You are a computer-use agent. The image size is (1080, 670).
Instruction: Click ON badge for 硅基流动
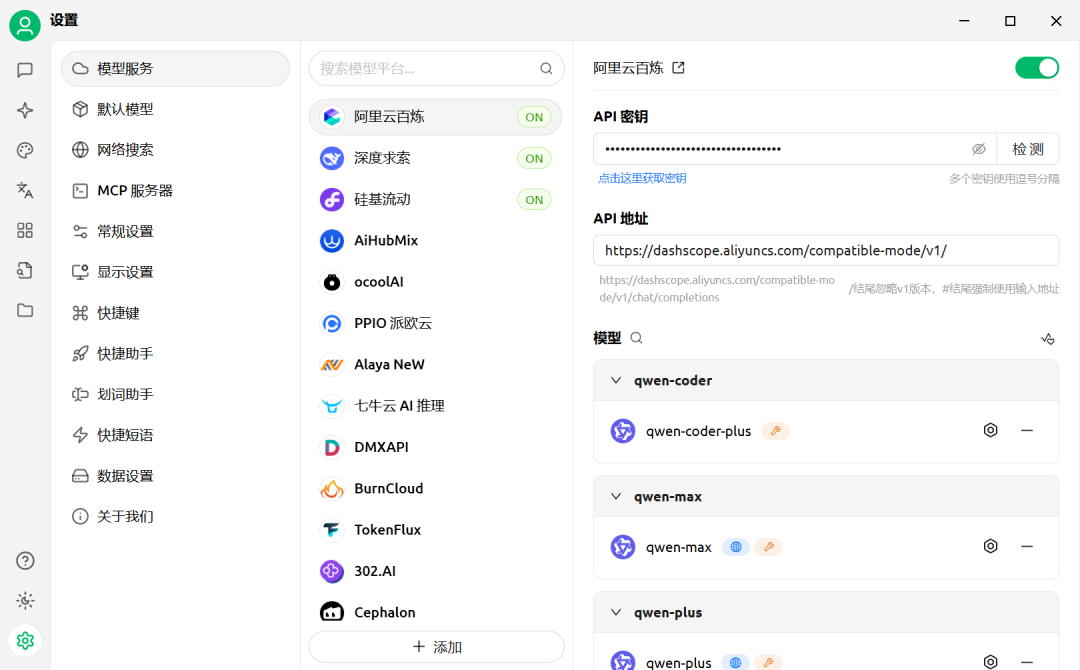(x=534, y=200)
